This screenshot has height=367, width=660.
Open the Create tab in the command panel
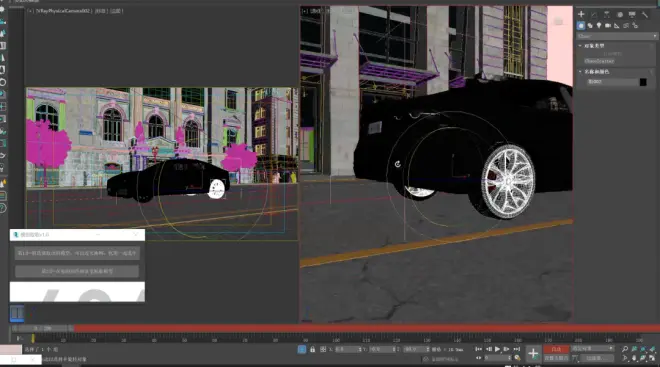[x=581, y=14]
